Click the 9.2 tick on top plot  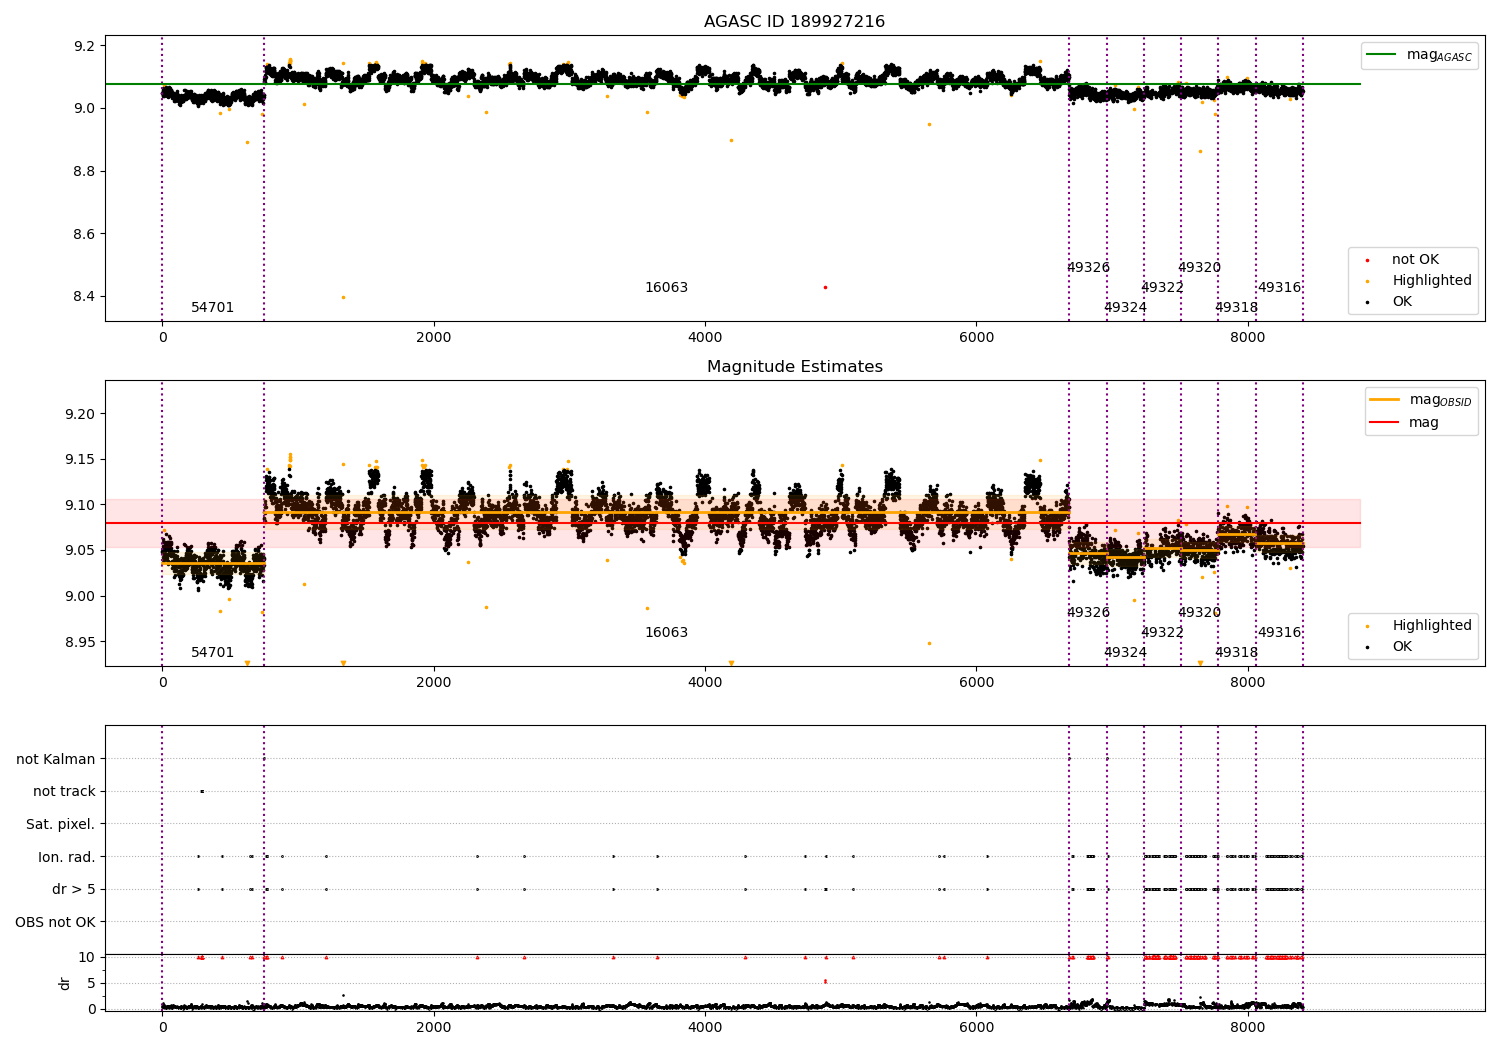[x=85, y=46]
